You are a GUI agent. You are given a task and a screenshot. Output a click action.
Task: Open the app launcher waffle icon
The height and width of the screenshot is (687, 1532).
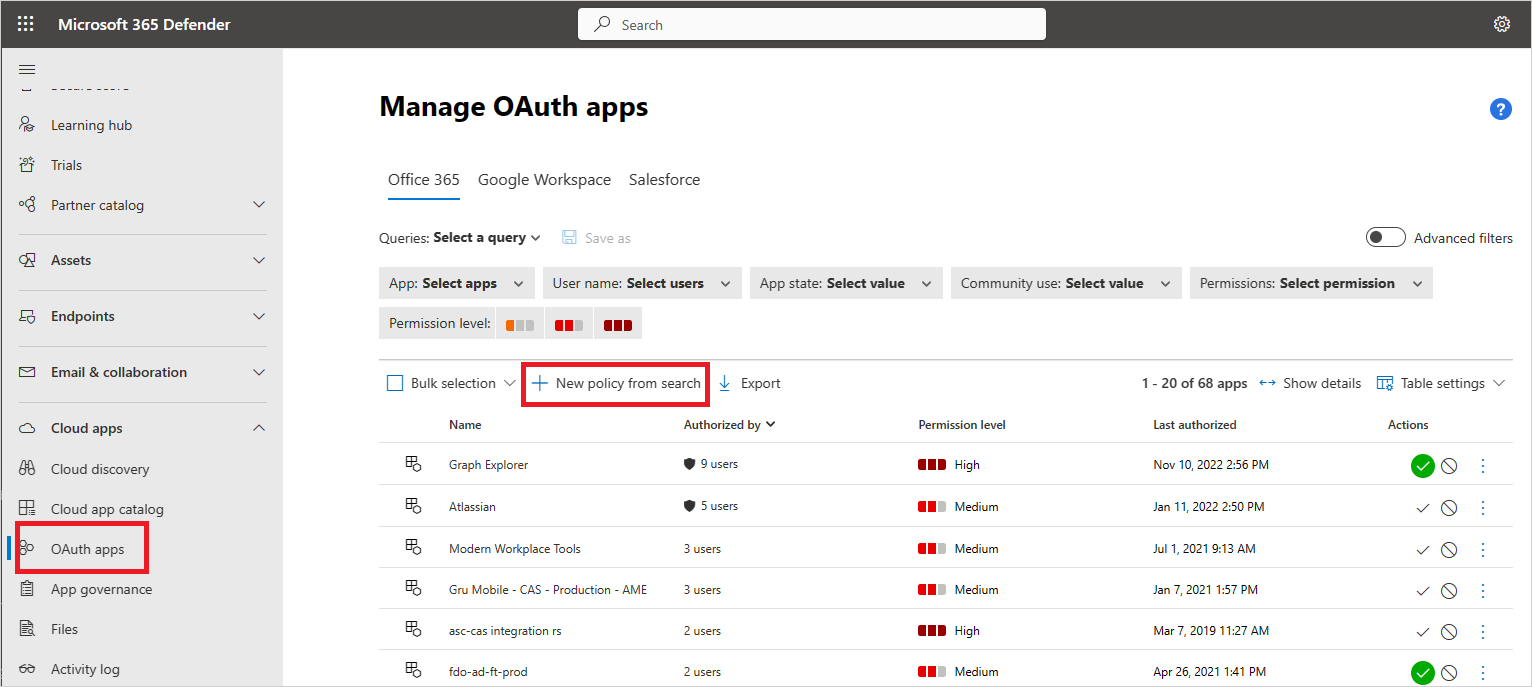[x=25, y=24]
